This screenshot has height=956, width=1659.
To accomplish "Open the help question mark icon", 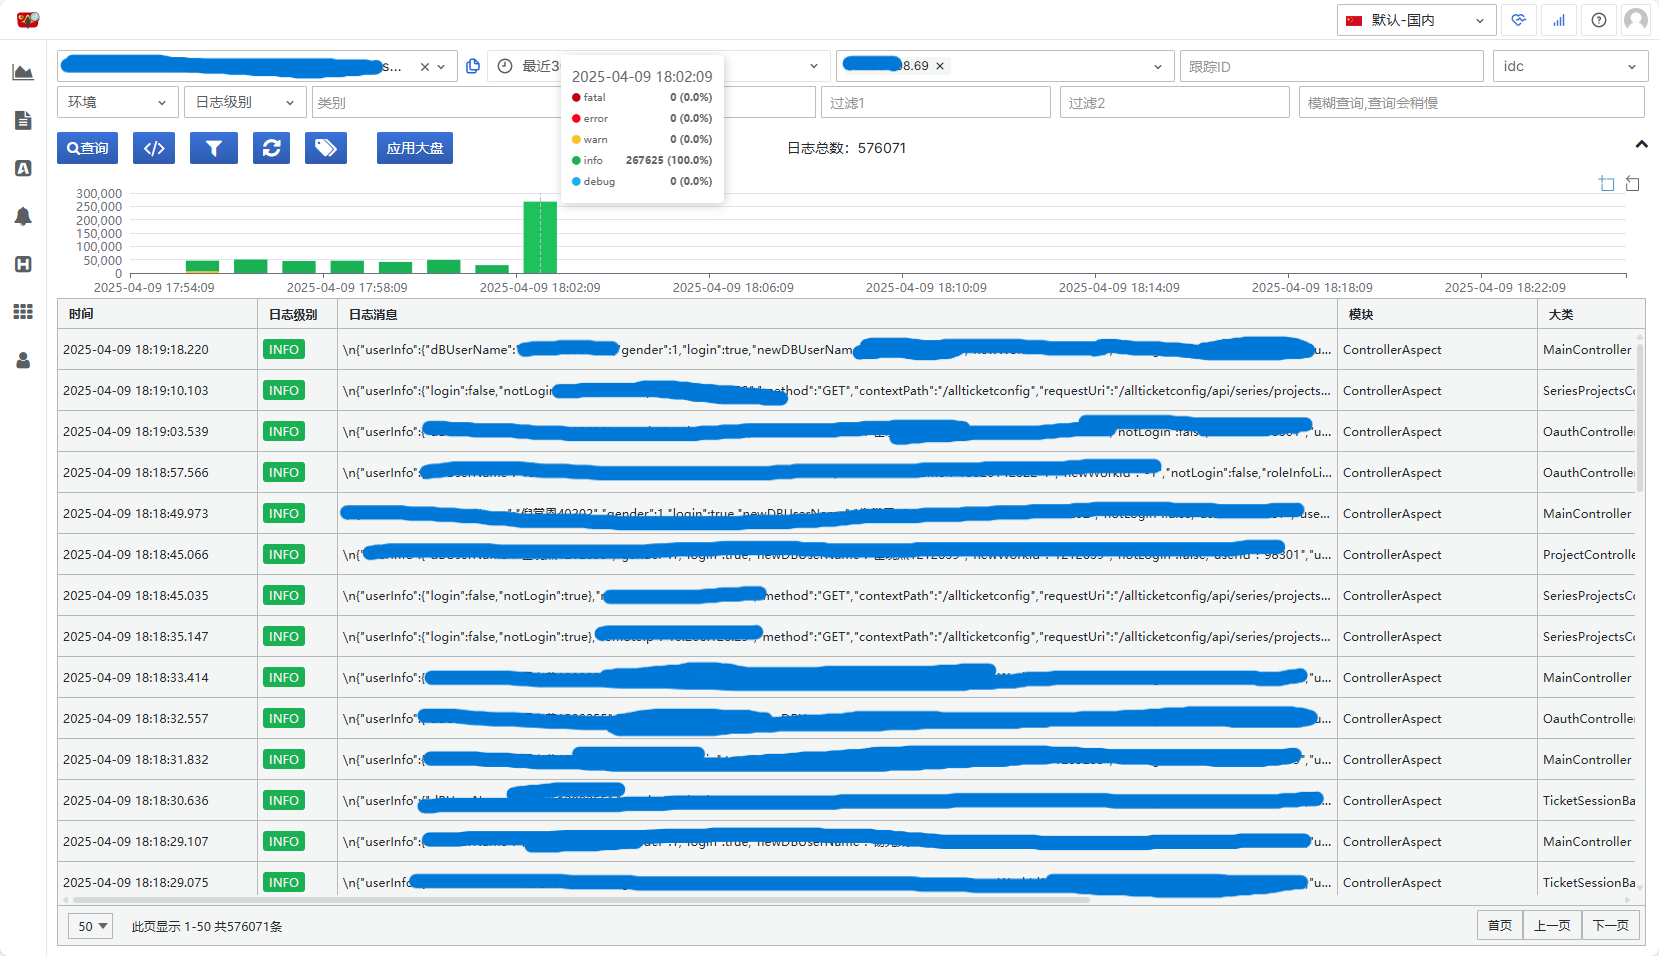I will coord(1599,20).
